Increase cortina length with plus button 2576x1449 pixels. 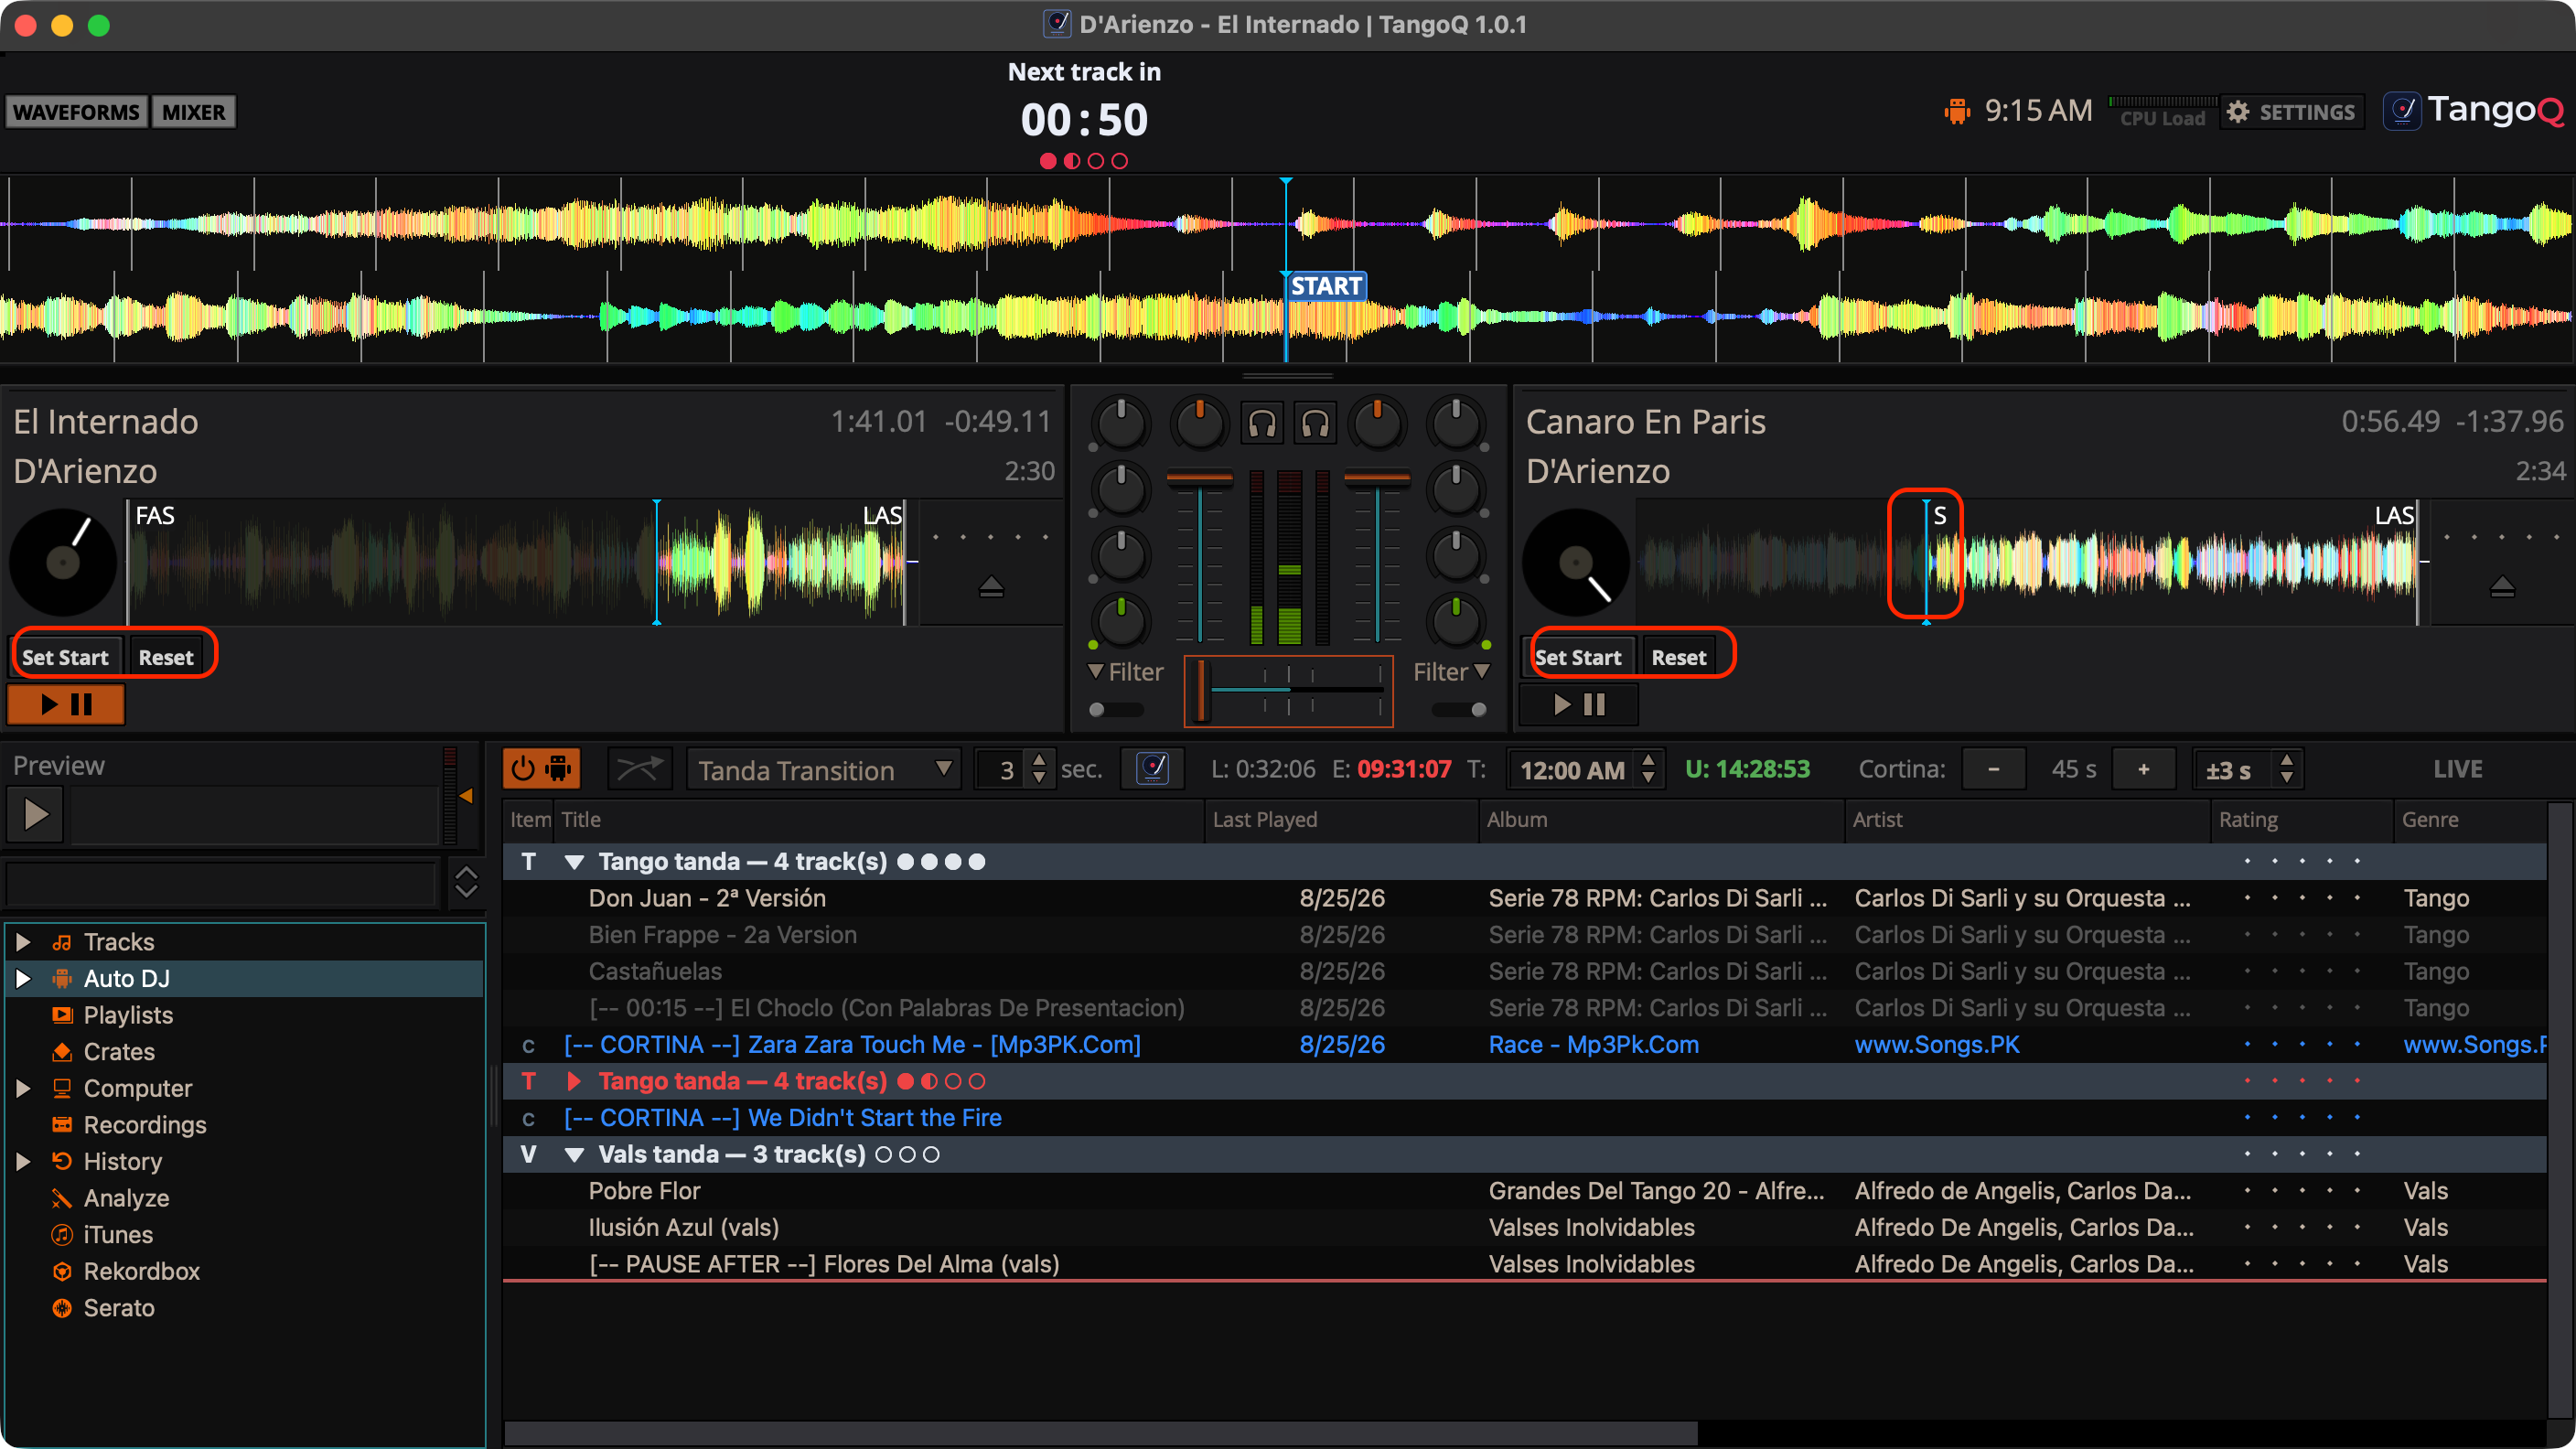pyautogui.click(x=2143, y=769)
